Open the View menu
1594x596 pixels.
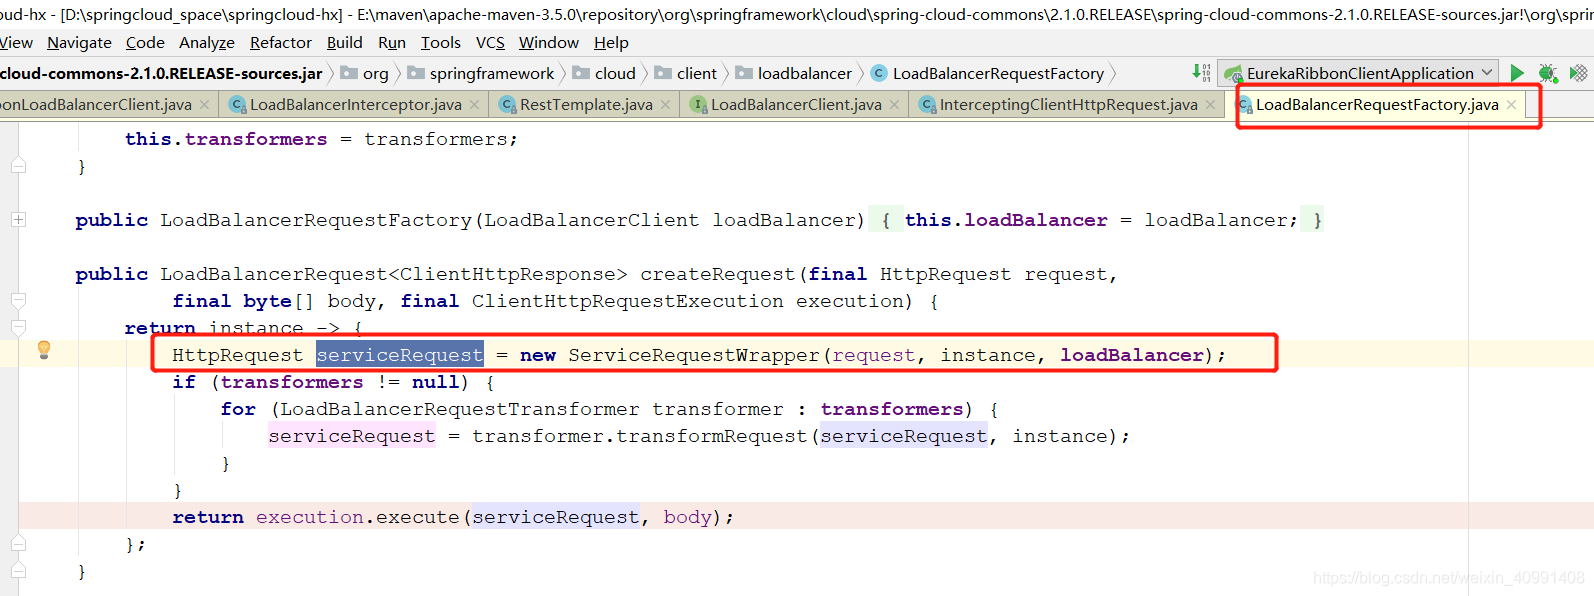tap(16, 42)
